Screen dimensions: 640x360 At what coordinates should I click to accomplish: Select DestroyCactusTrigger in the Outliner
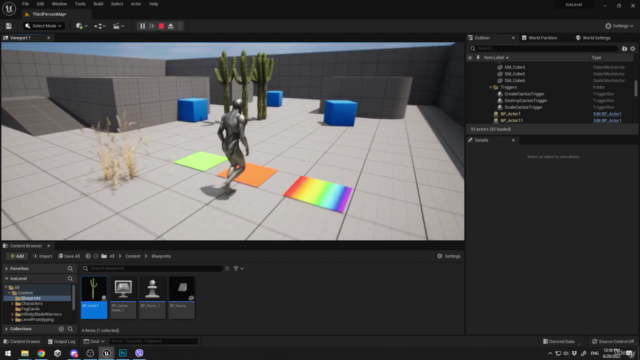[x=526, y=100]
